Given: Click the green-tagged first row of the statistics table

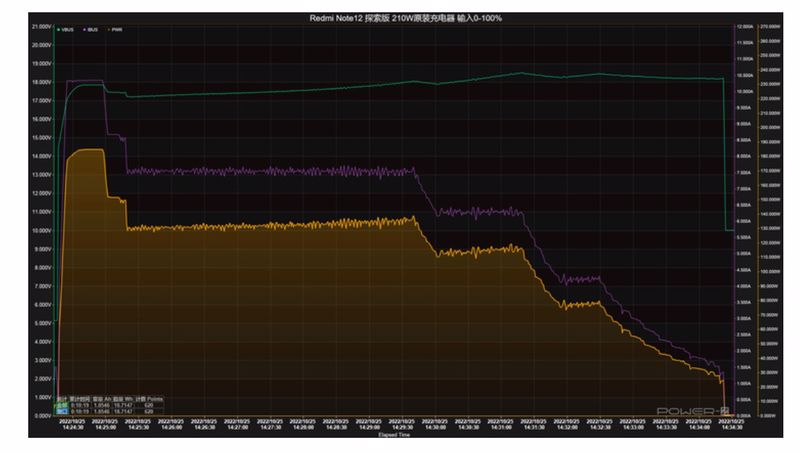Looking at the screenshot, I should click(x=110, y=405).
